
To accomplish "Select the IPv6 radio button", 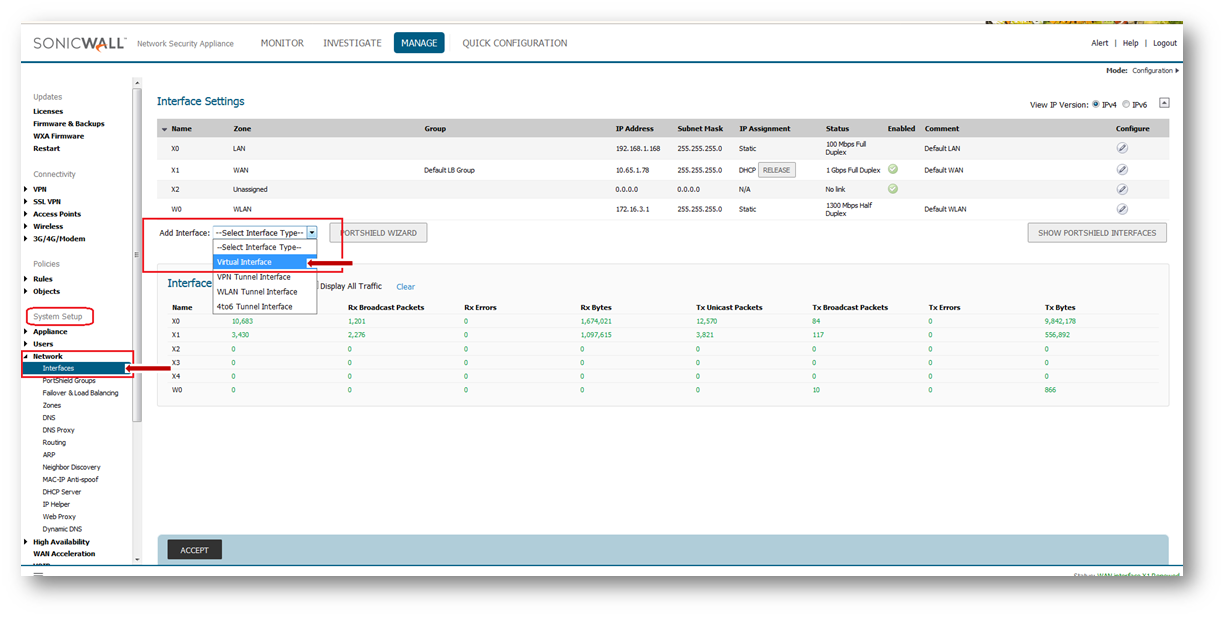I will 1126,104.
